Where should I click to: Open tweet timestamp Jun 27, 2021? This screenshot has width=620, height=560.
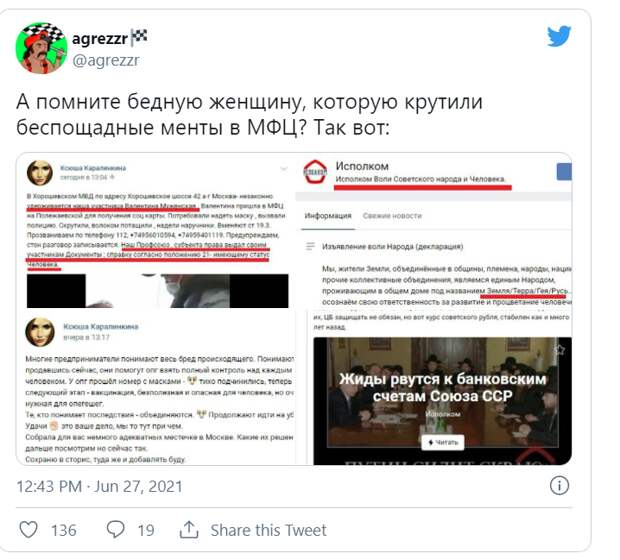(99, 486)
